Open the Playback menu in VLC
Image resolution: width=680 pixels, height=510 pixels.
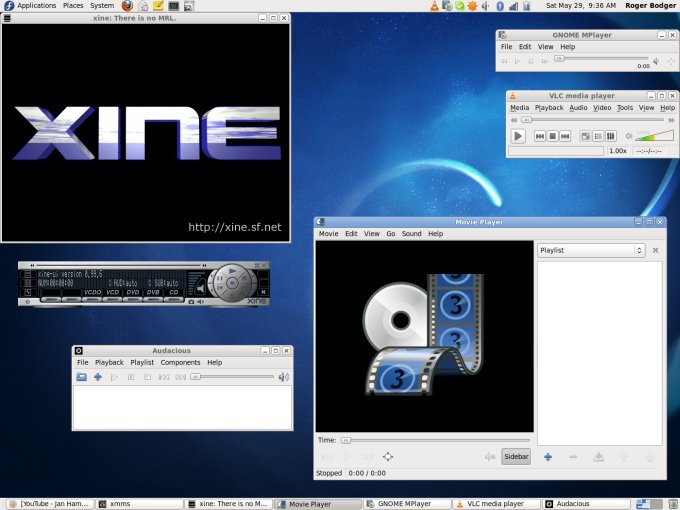pyautogui.click(x=549, y=108)
